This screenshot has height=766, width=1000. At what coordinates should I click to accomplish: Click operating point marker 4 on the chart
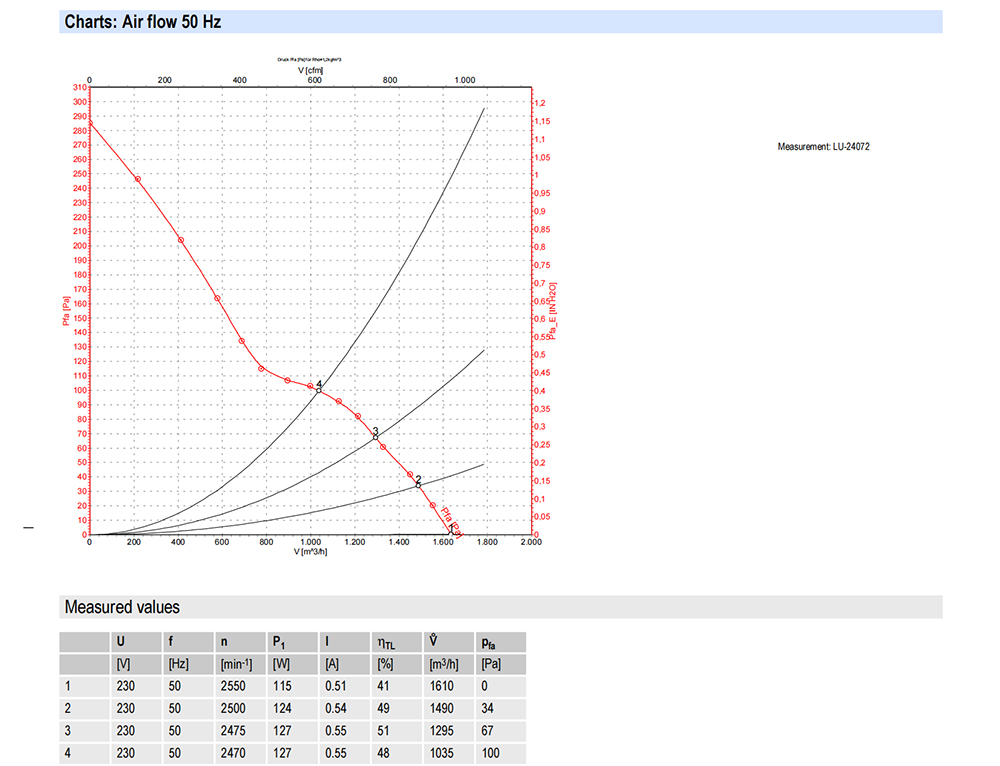click(x=319, y=390)
